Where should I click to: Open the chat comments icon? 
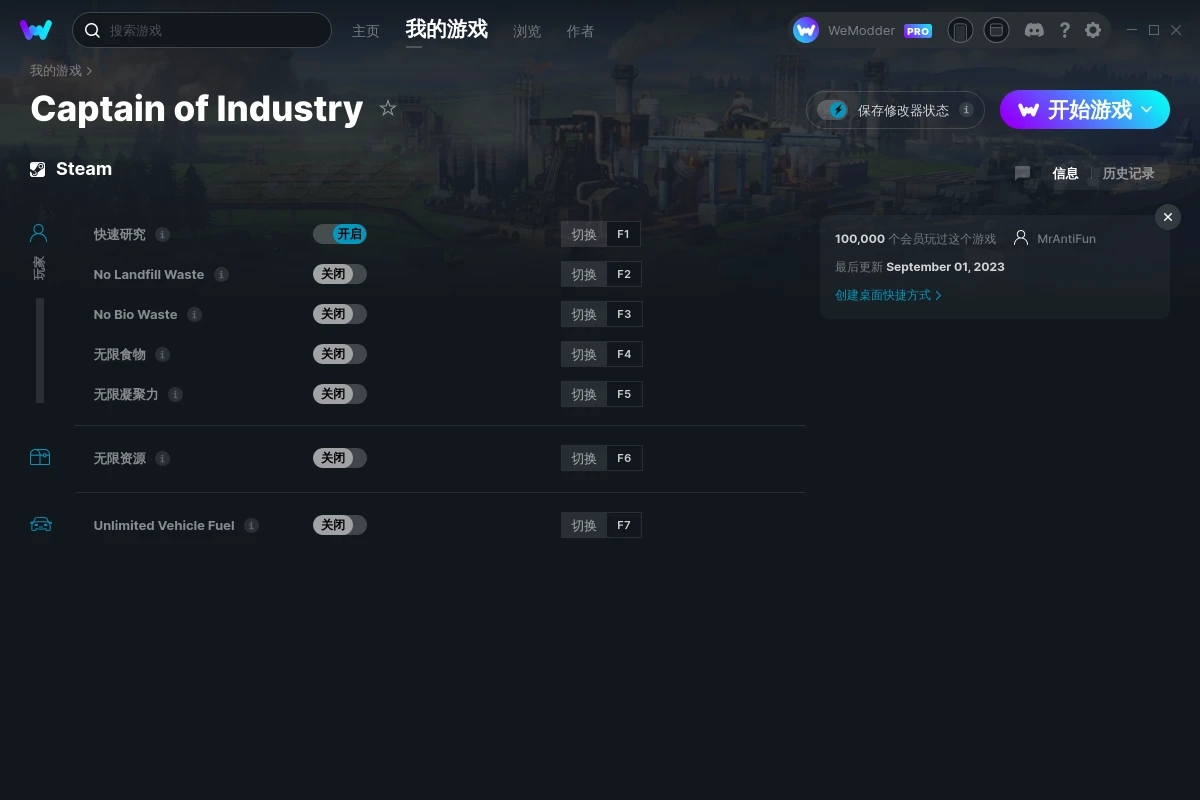(1022, 173)
